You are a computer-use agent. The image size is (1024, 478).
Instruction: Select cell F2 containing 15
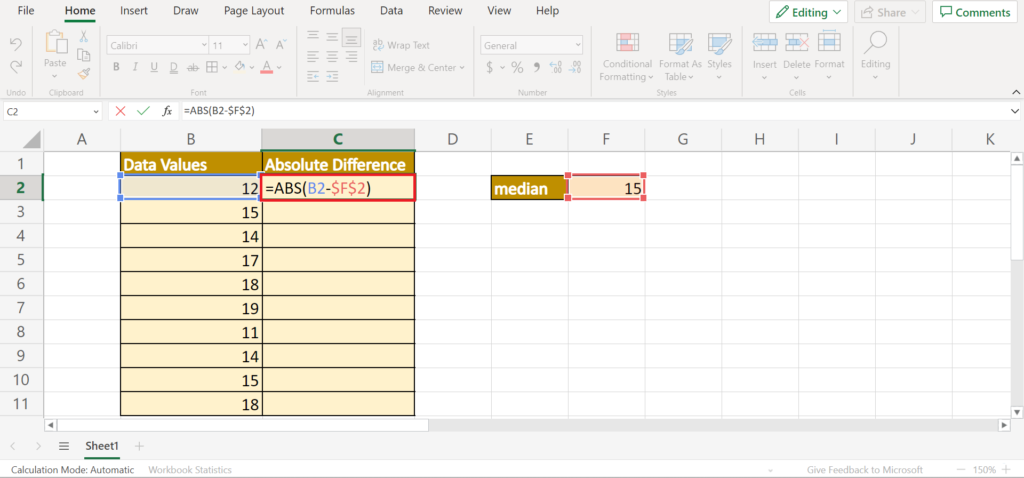click(605, 187)
